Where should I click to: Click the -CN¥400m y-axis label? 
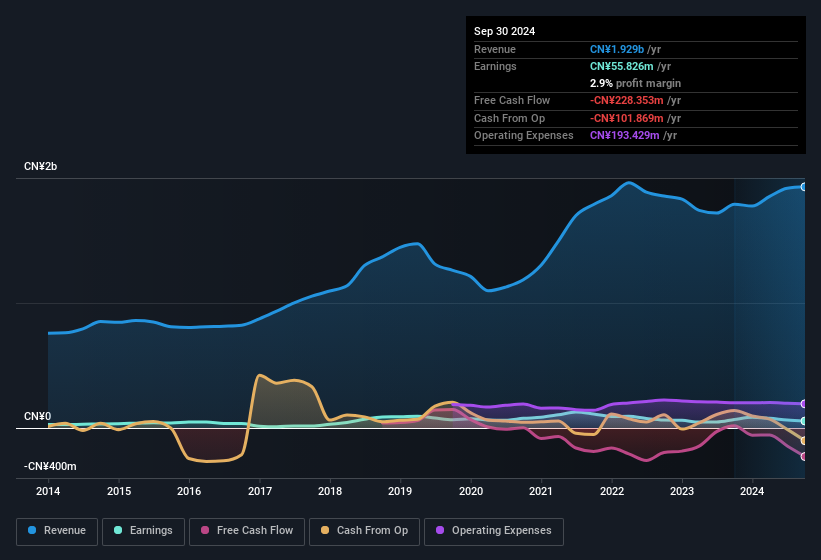[x=50, y=466]
